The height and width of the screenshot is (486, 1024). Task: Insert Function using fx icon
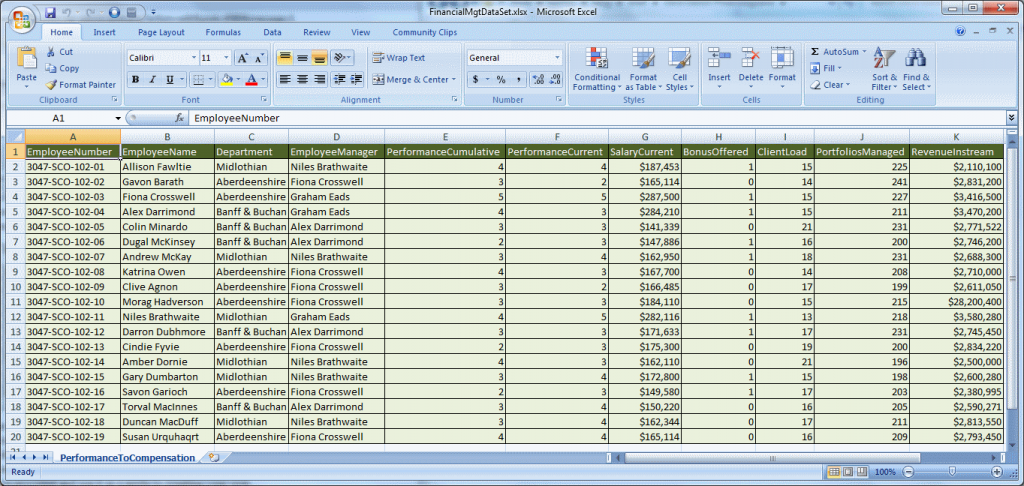179,118
